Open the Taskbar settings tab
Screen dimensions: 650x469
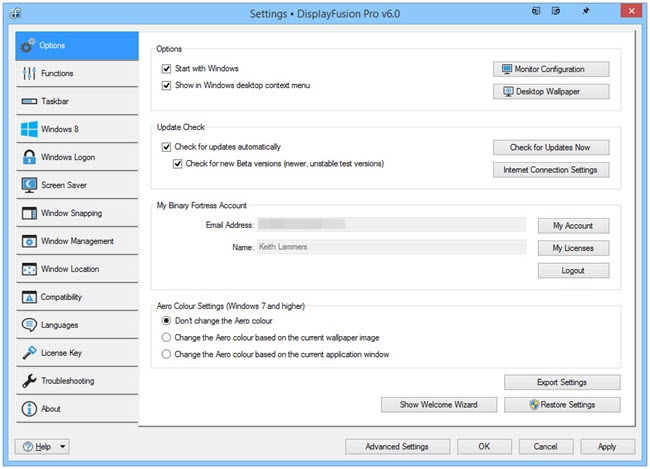pyautogui.click(x=77, y=101)
